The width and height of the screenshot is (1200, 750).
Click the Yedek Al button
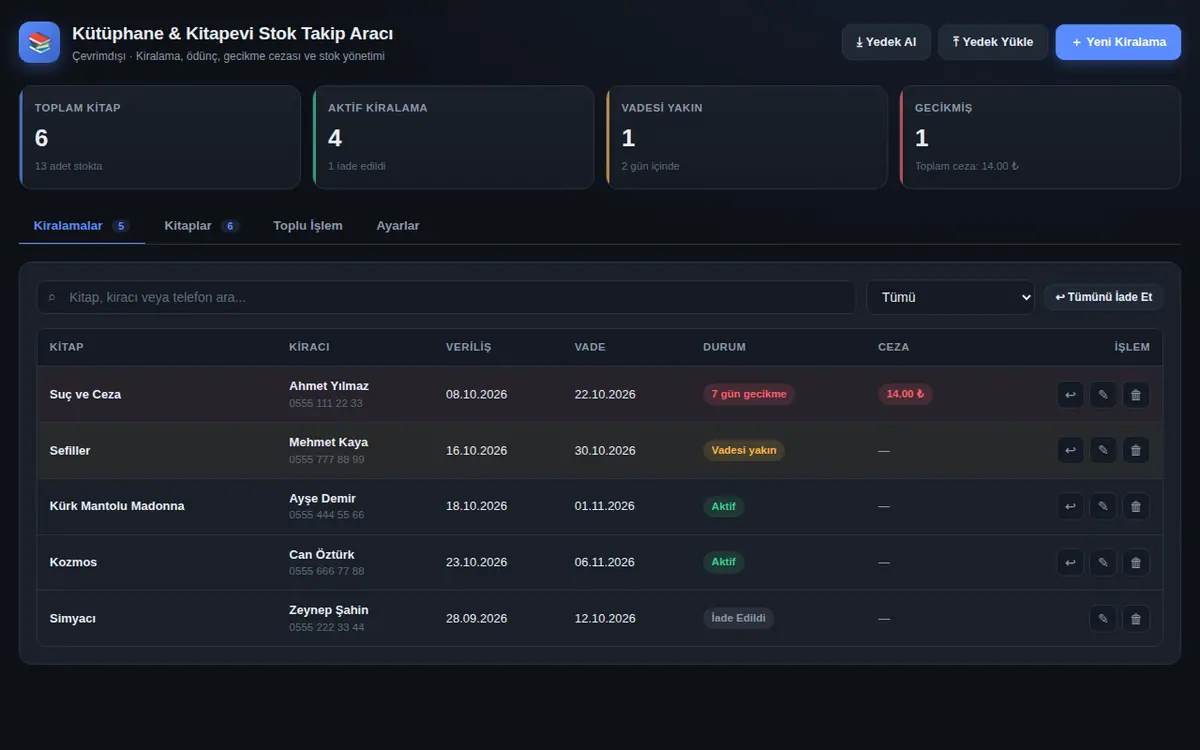tap(886, 42)
